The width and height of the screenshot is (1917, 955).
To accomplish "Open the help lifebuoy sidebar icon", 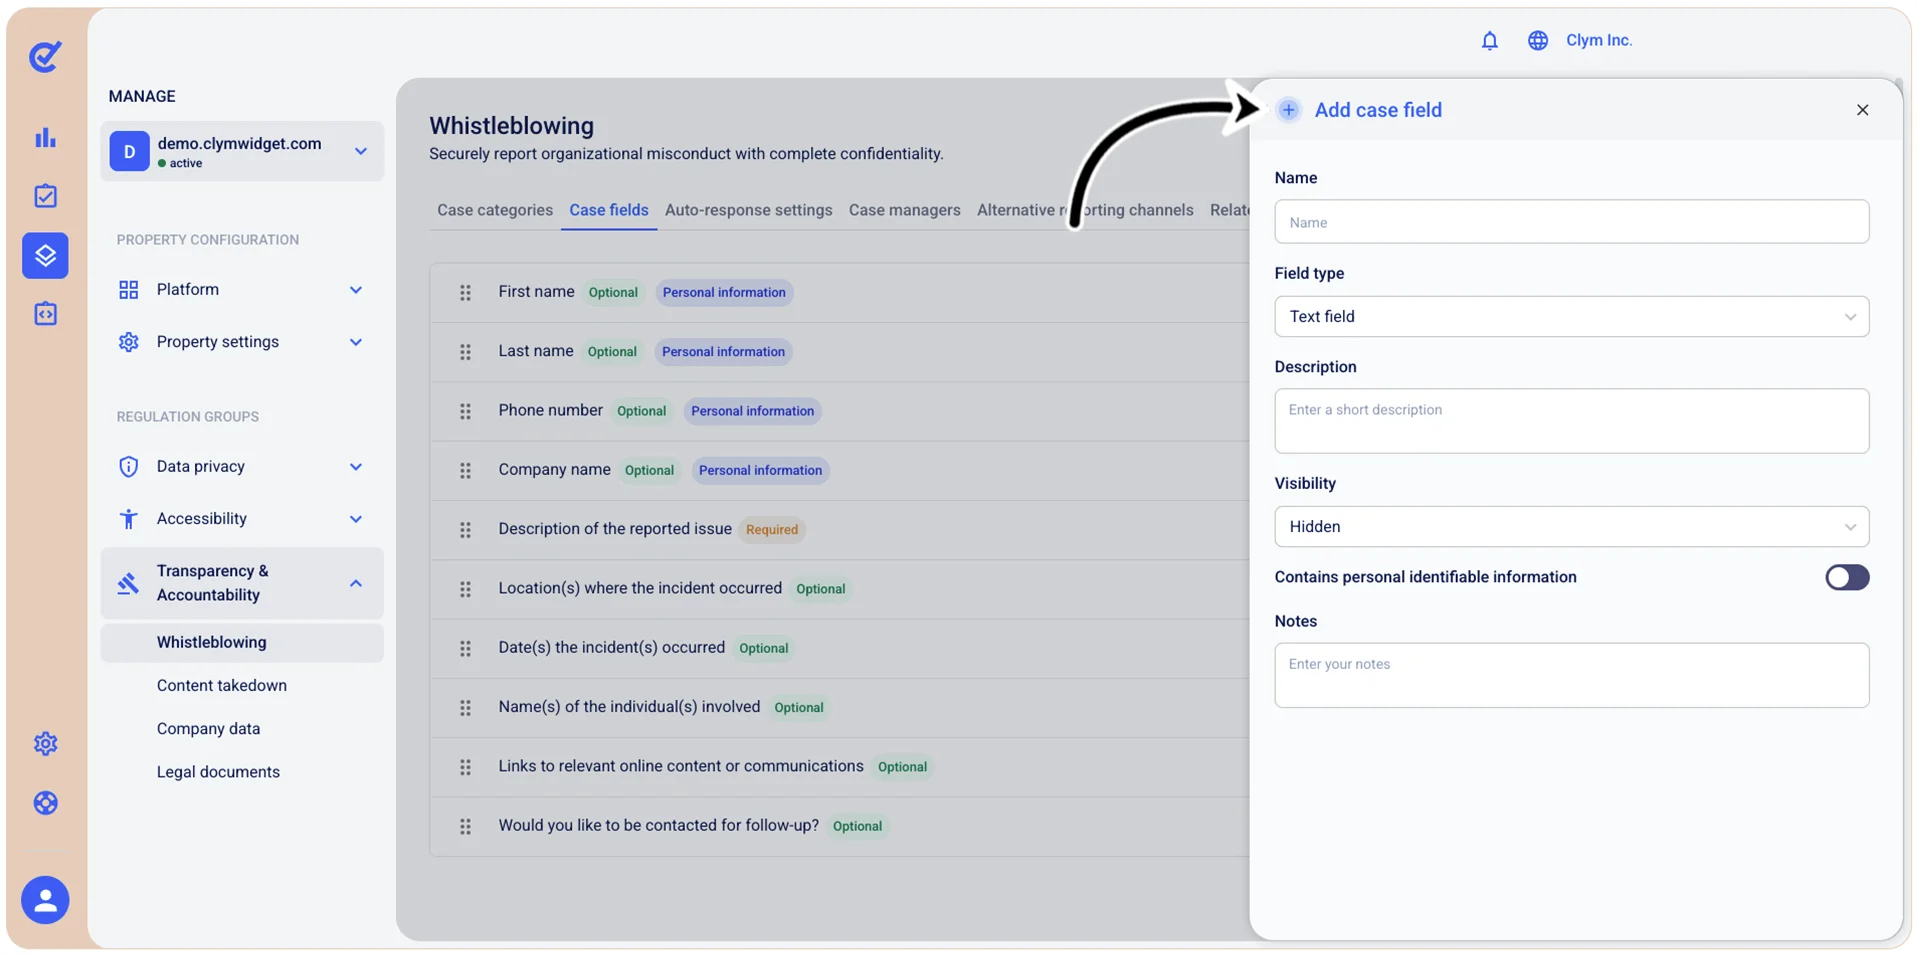I will 45,803.
